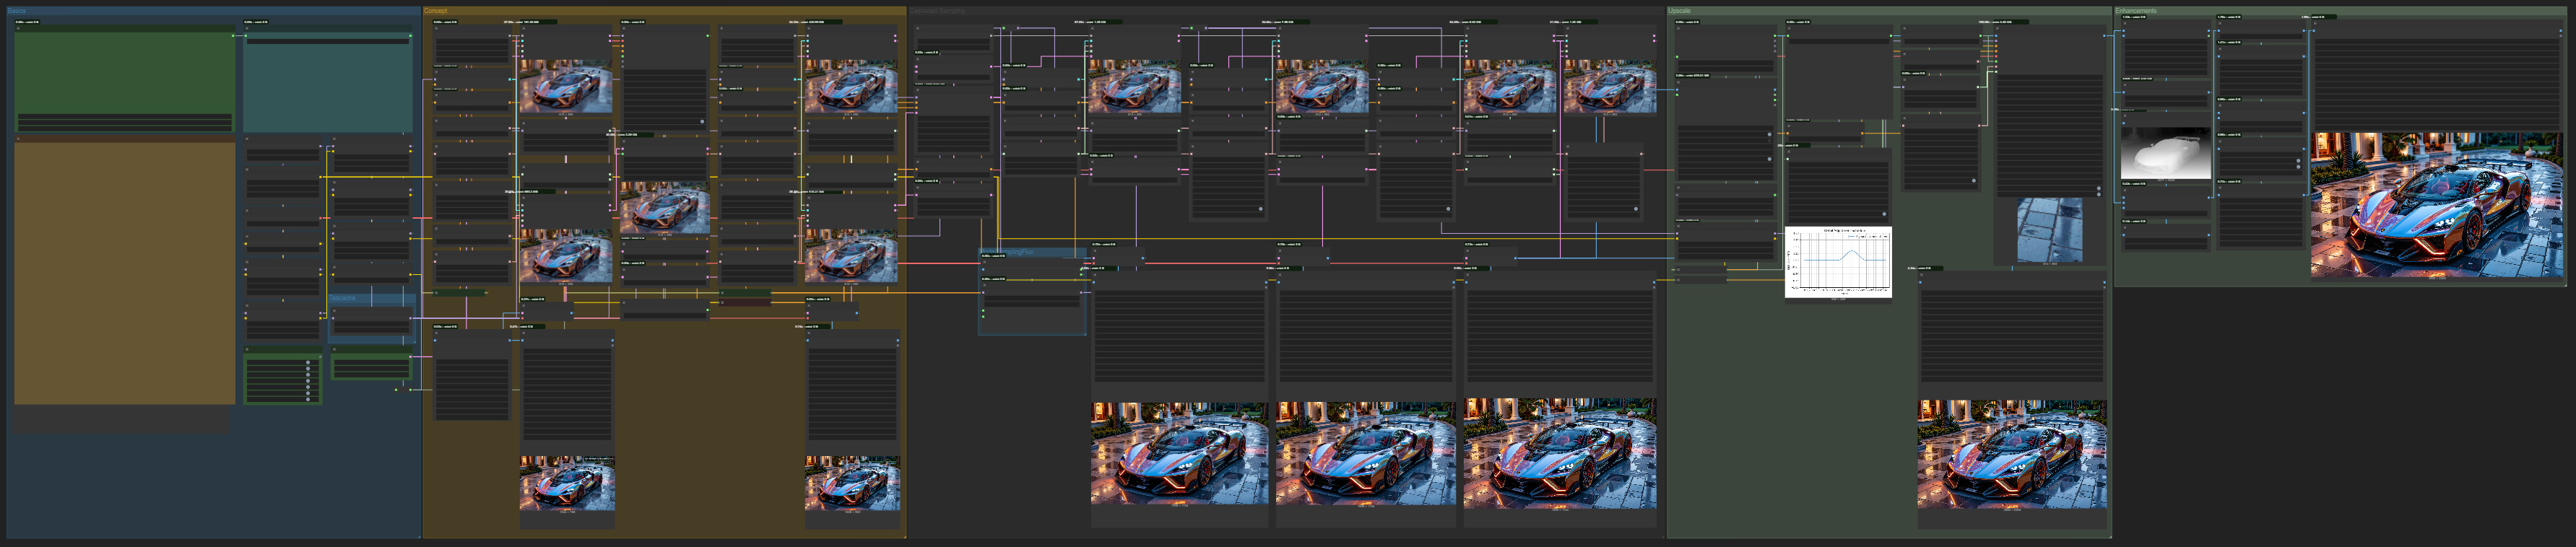Select the large car image in Upscale group

pyautogui.click(x=2011, y=454)
